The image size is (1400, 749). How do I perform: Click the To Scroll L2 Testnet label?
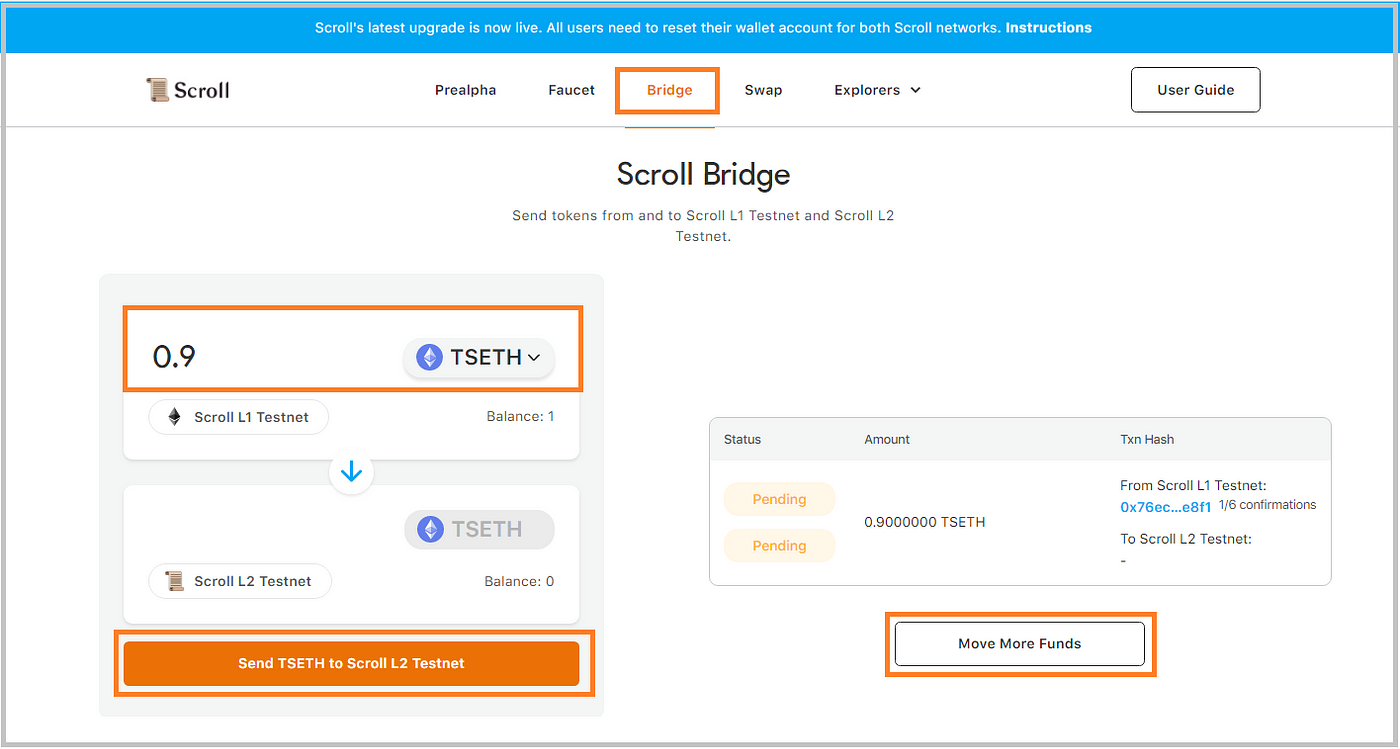[1186, 539]
